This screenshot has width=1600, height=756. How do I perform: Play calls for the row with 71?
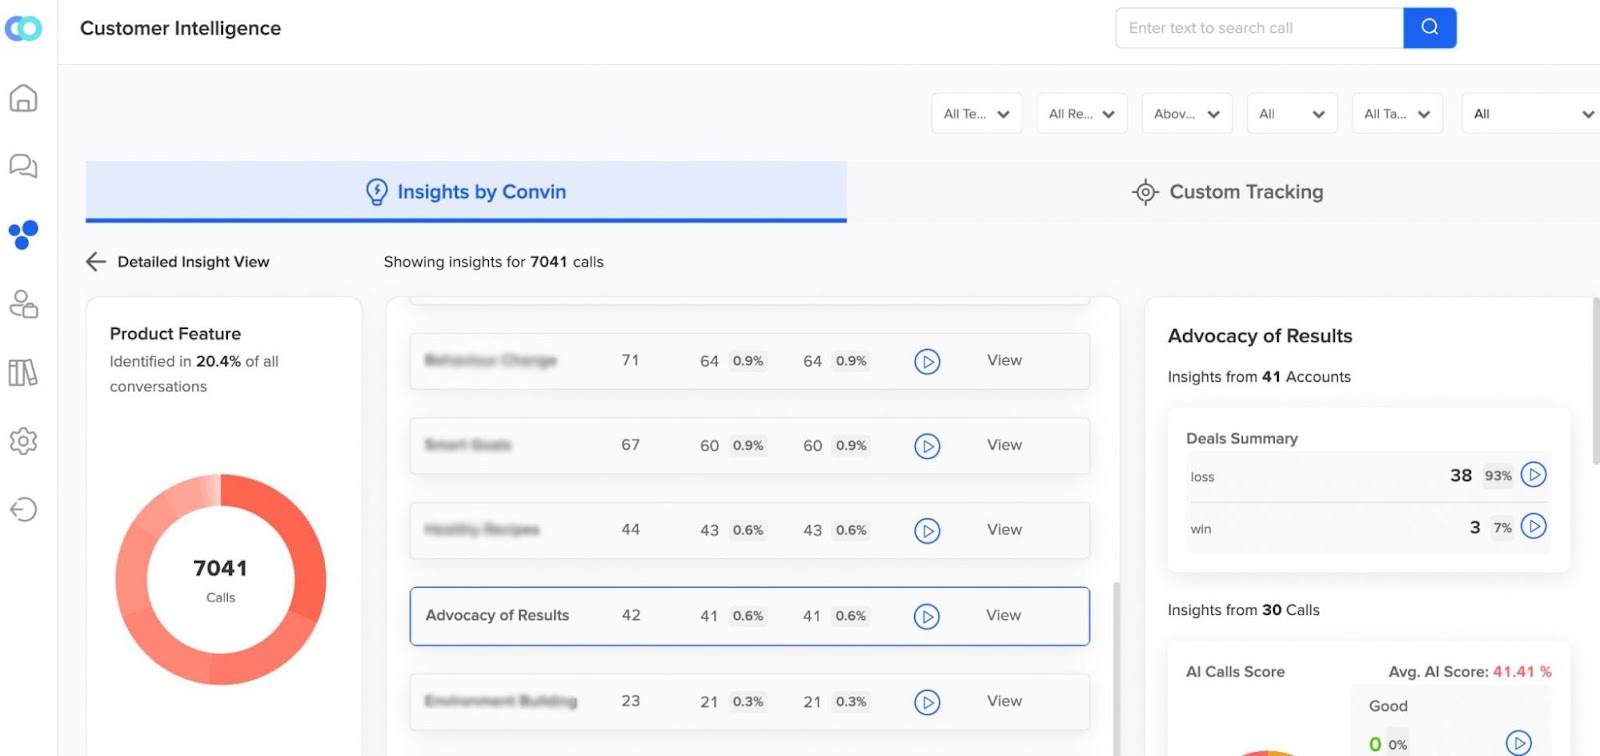pos(927,361)
